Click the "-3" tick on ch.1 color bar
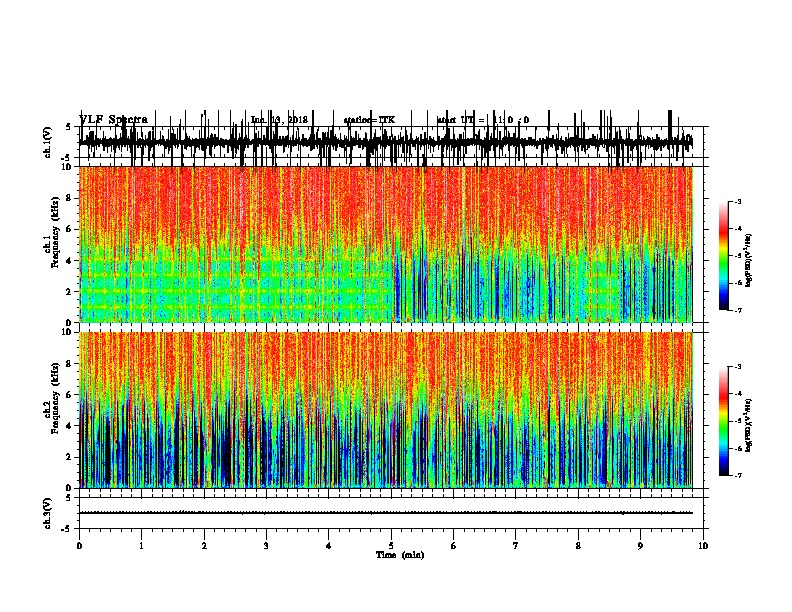 coord(738,201)
